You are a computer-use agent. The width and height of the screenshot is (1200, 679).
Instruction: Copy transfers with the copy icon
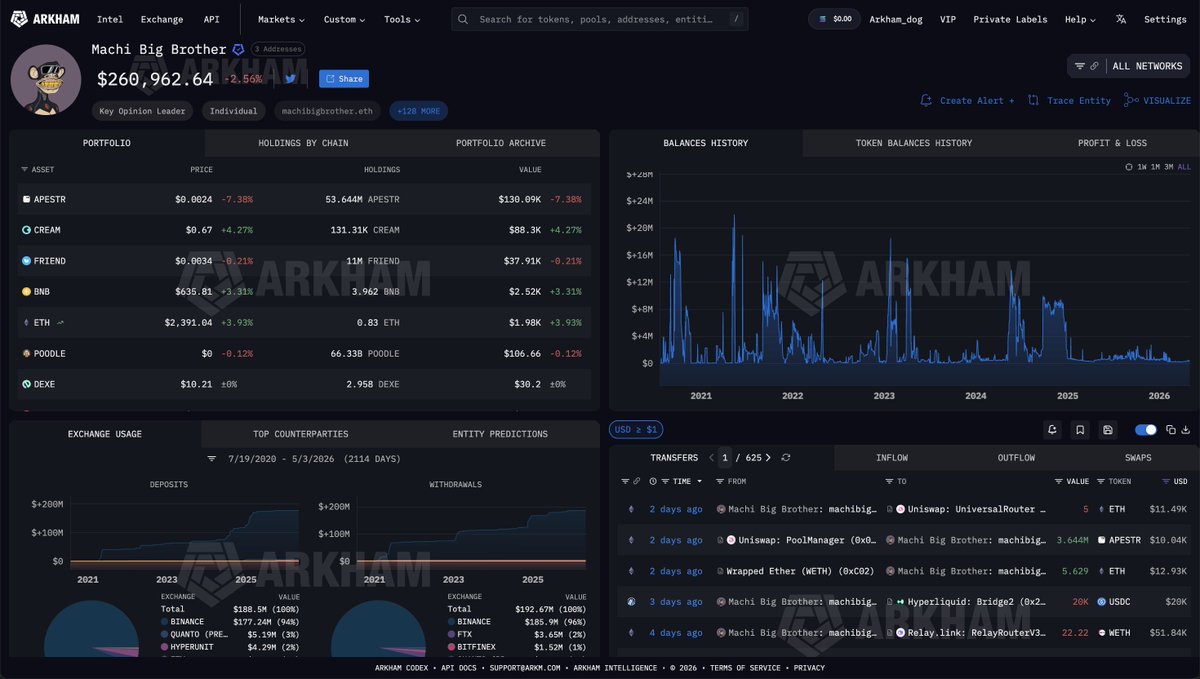pos(1170,430)
